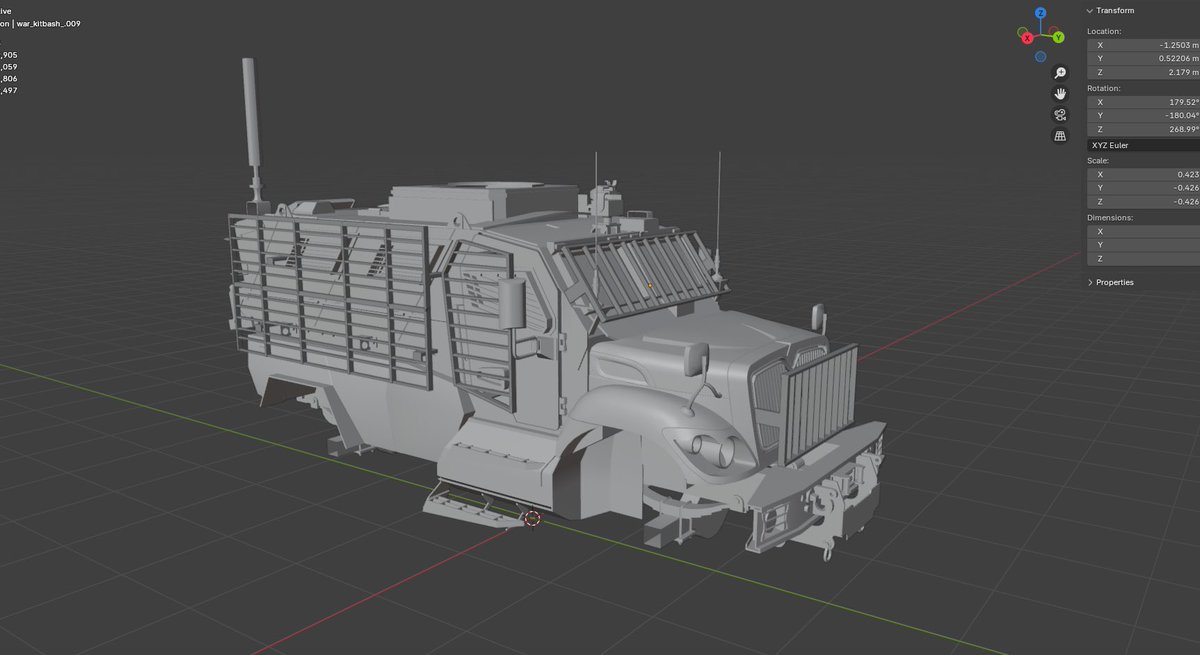
Task: Click the Dimensions X field
Action: (x=1143, y=231)
